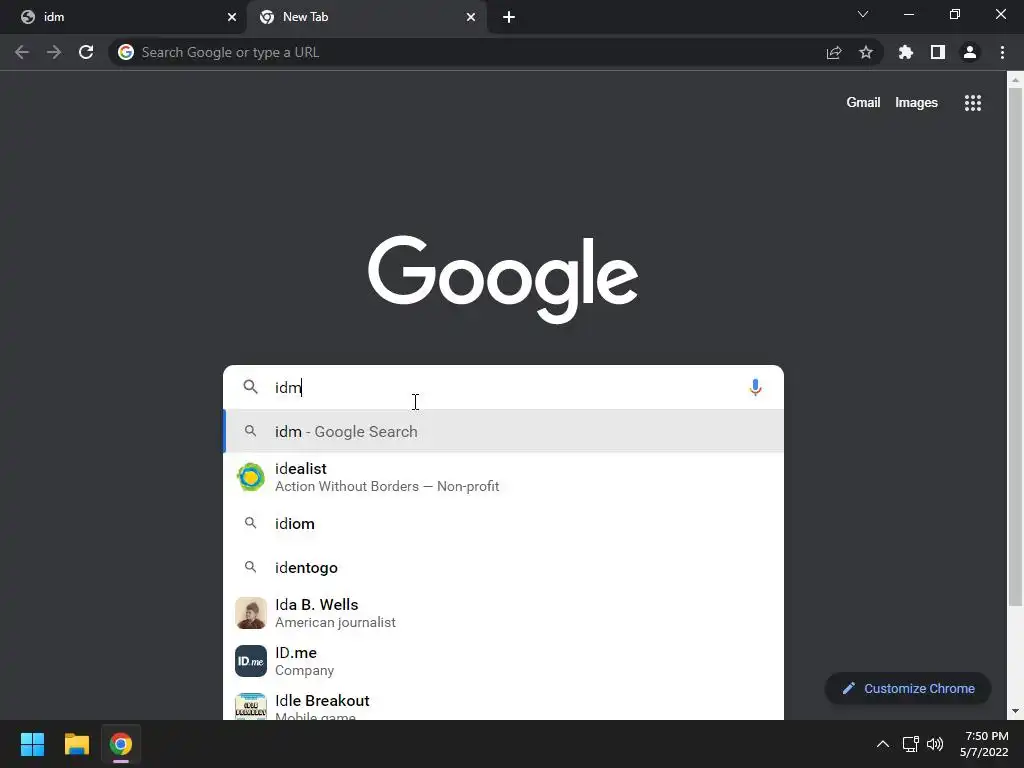Open the Windows Start menu
This screenshot has height=768, width=1024.
pyautogui.click(x=32, y=744)
